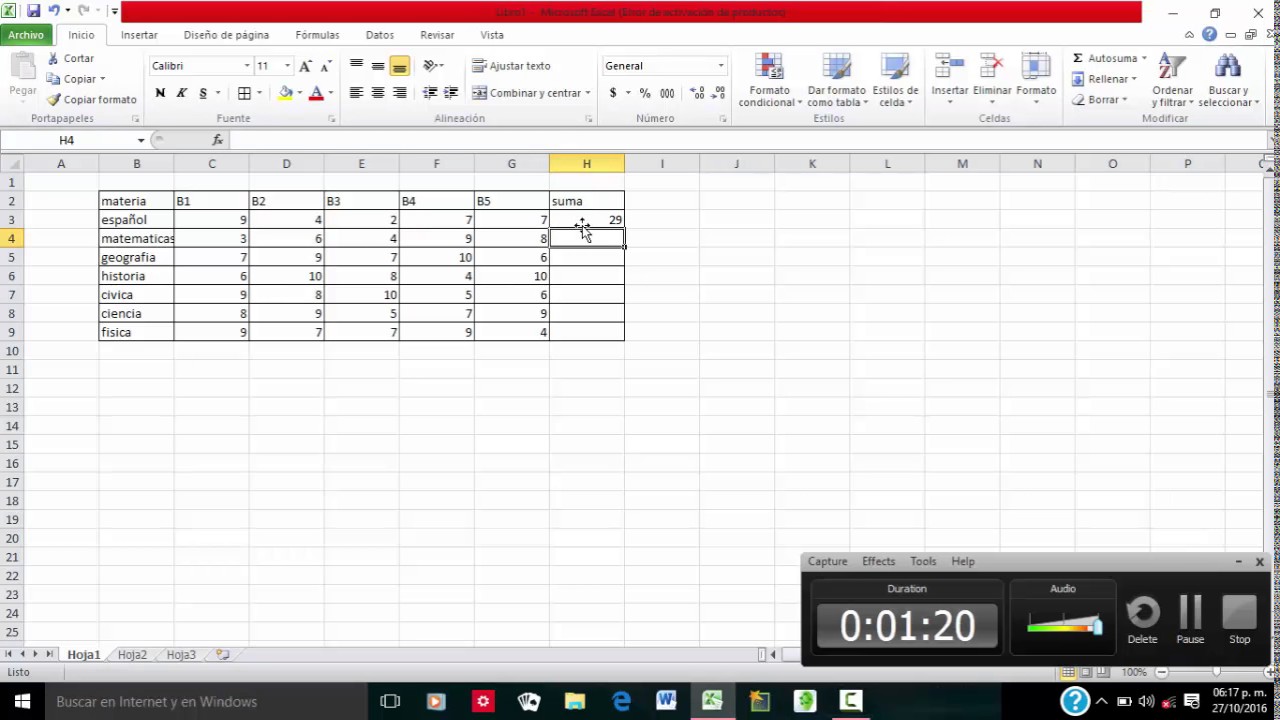Align text to top
The height and width of the screenshot is (720, 1280).
coord(356,66)
